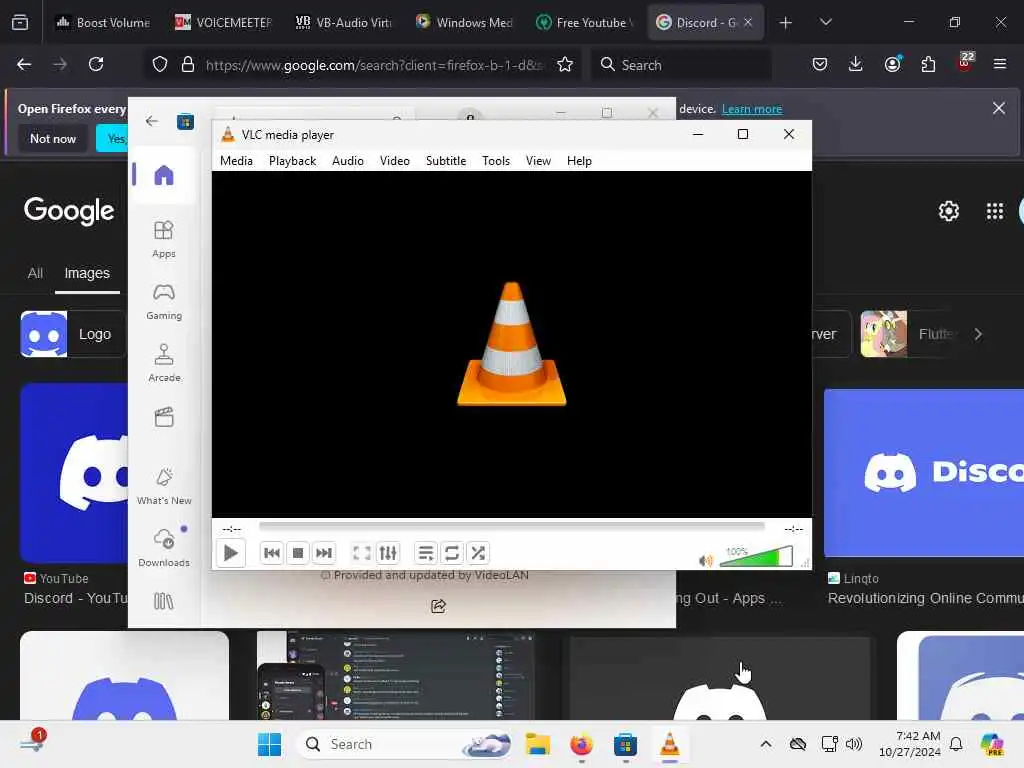Open Google apps grid

(x=995, y=211)
